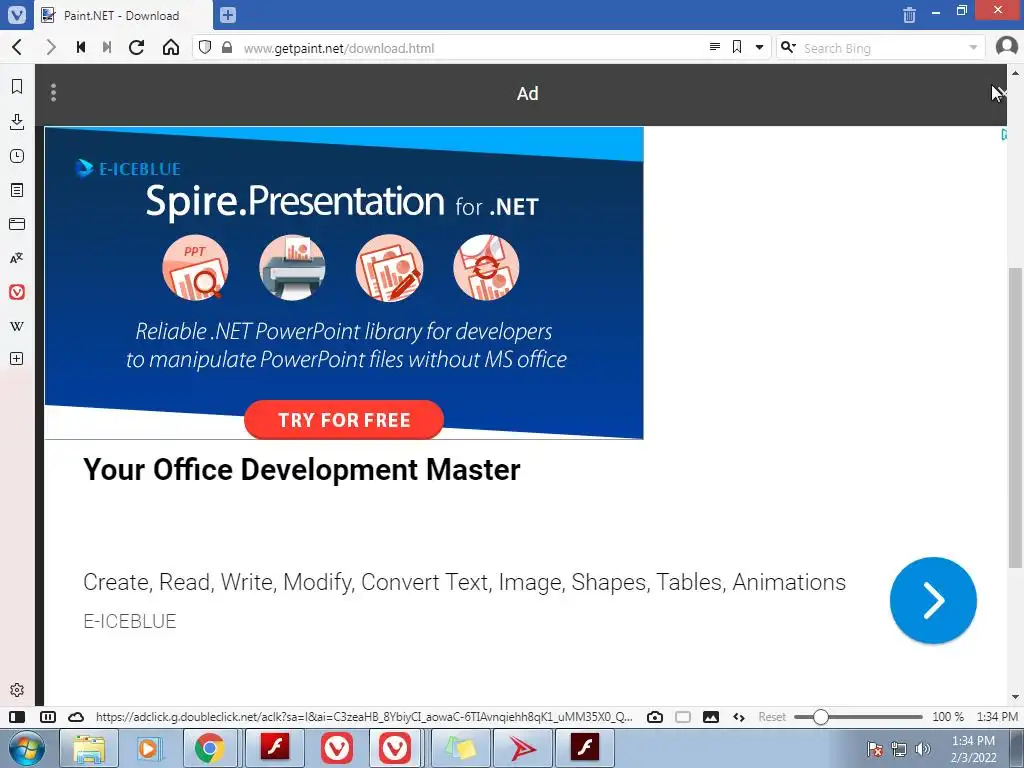
Task: Open Windows Media Player from taskbar
Action: coord(149,748)
